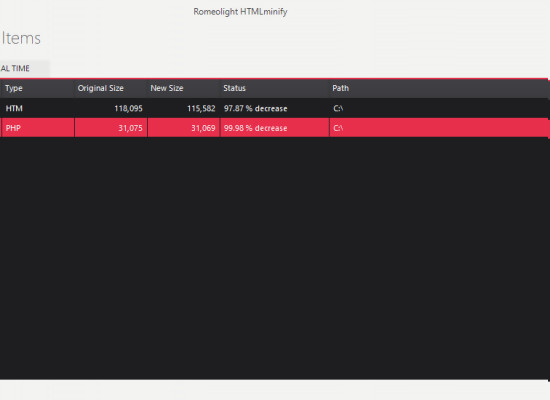Image resolution: width=550 pixels, height=400 pixels.
Task: Click the 115,582 new size cell
Action: pos(201,108)
